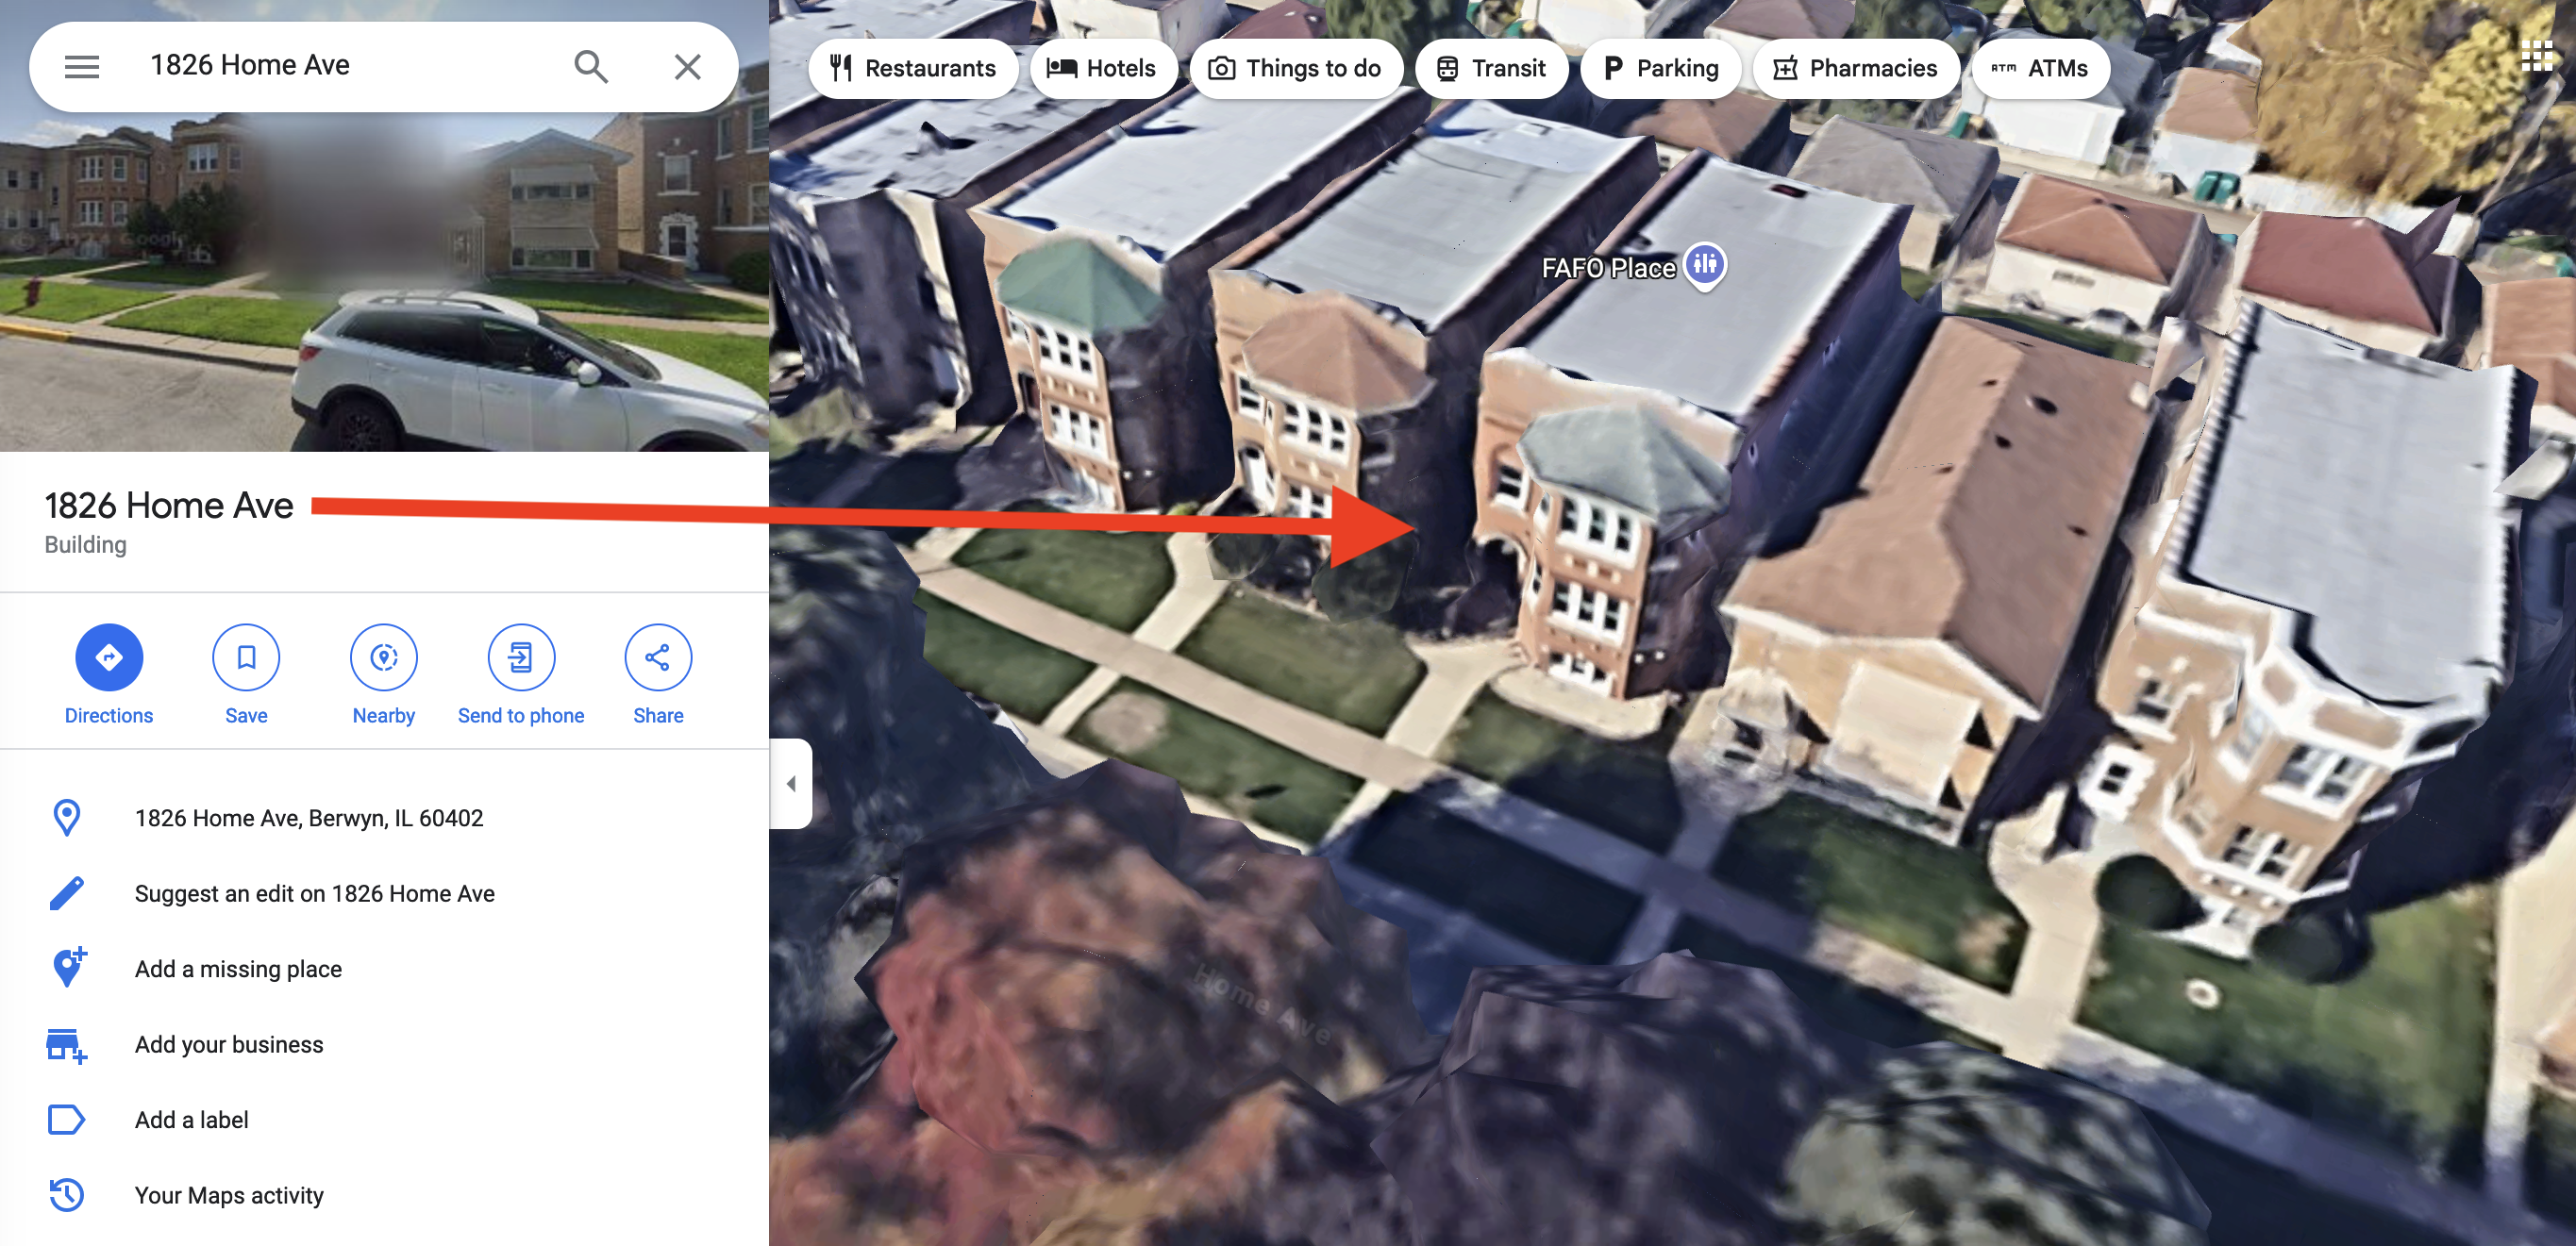Click the Share icon button
The image size is (2576, 1246).
point(658,657)
